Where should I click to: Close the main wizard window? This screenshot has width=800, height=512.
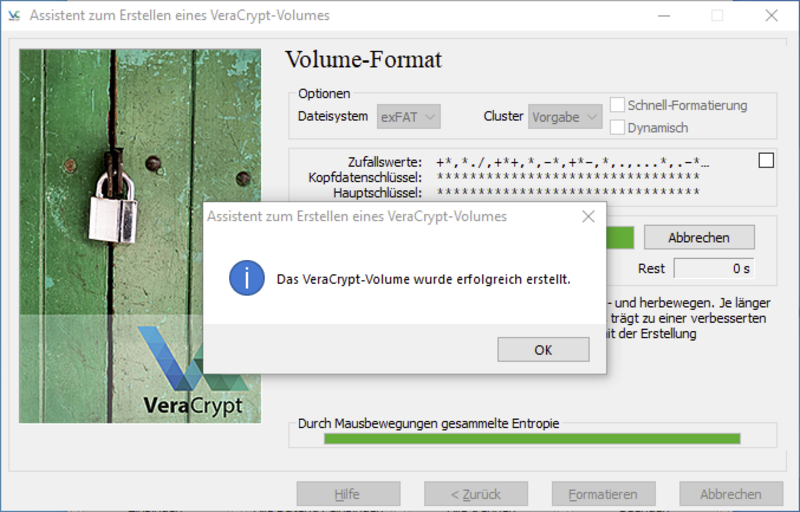pos(770,16)
